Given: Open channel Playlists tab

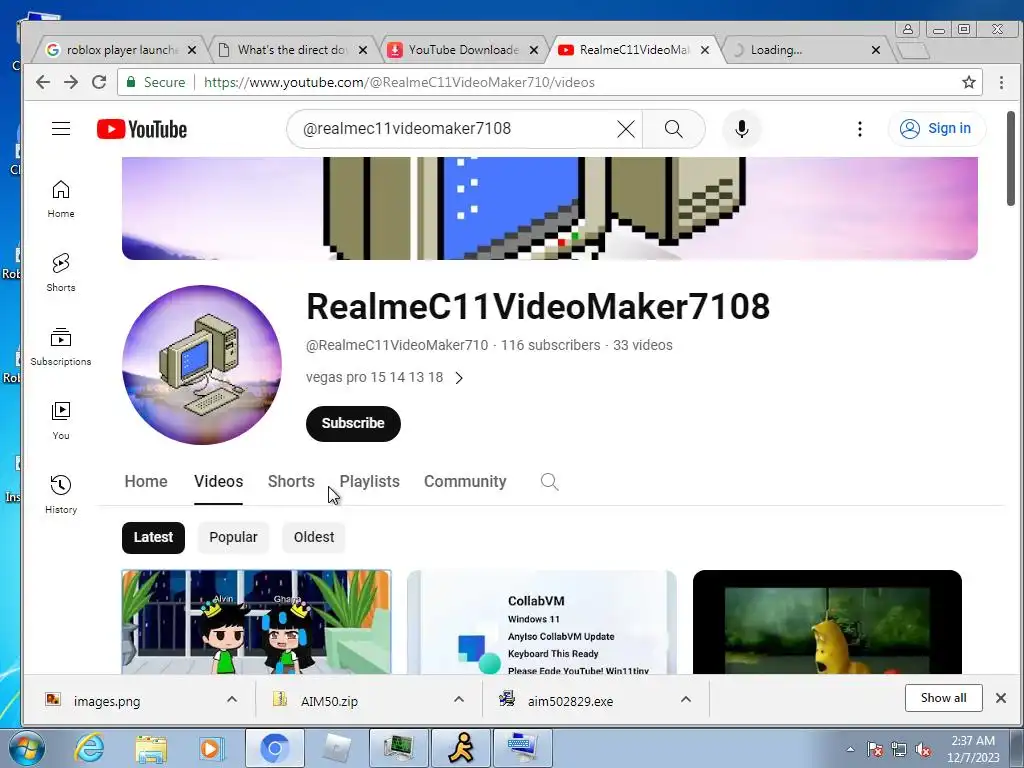Looking at the screenshot, I should point(370,481).
